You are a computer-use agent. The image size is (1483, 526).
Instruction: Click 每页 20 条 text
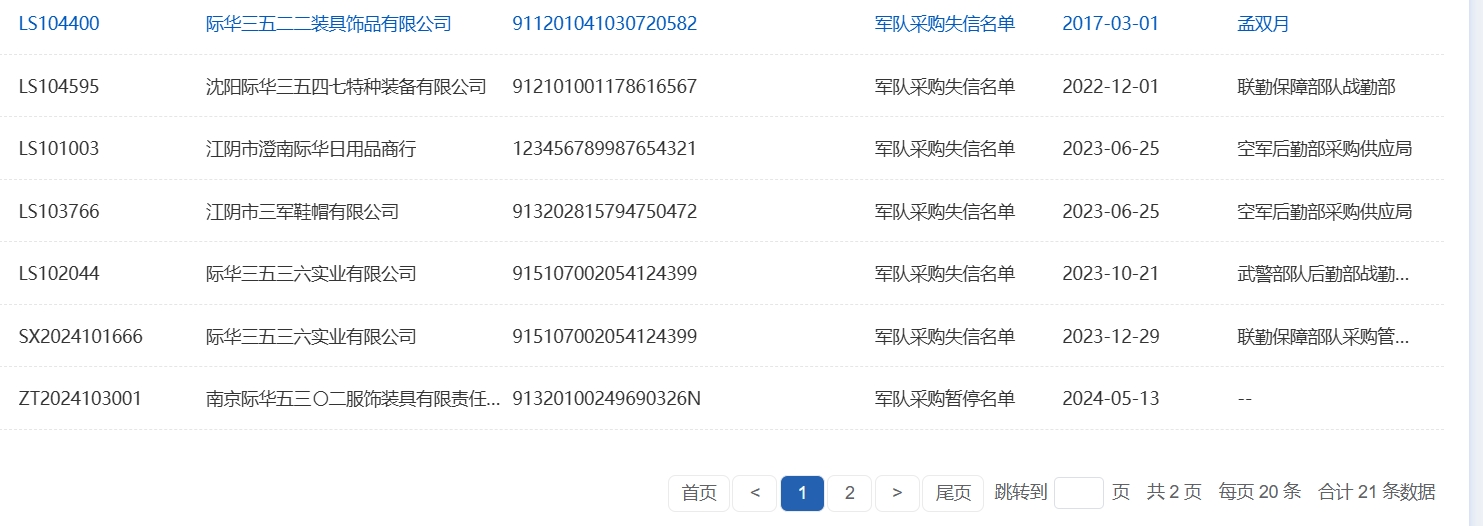pos(1260,492)
